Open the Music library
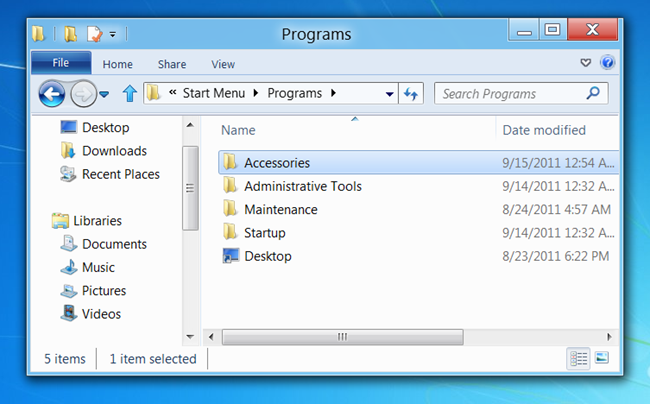The image size is (650, 404). (98, 267)
